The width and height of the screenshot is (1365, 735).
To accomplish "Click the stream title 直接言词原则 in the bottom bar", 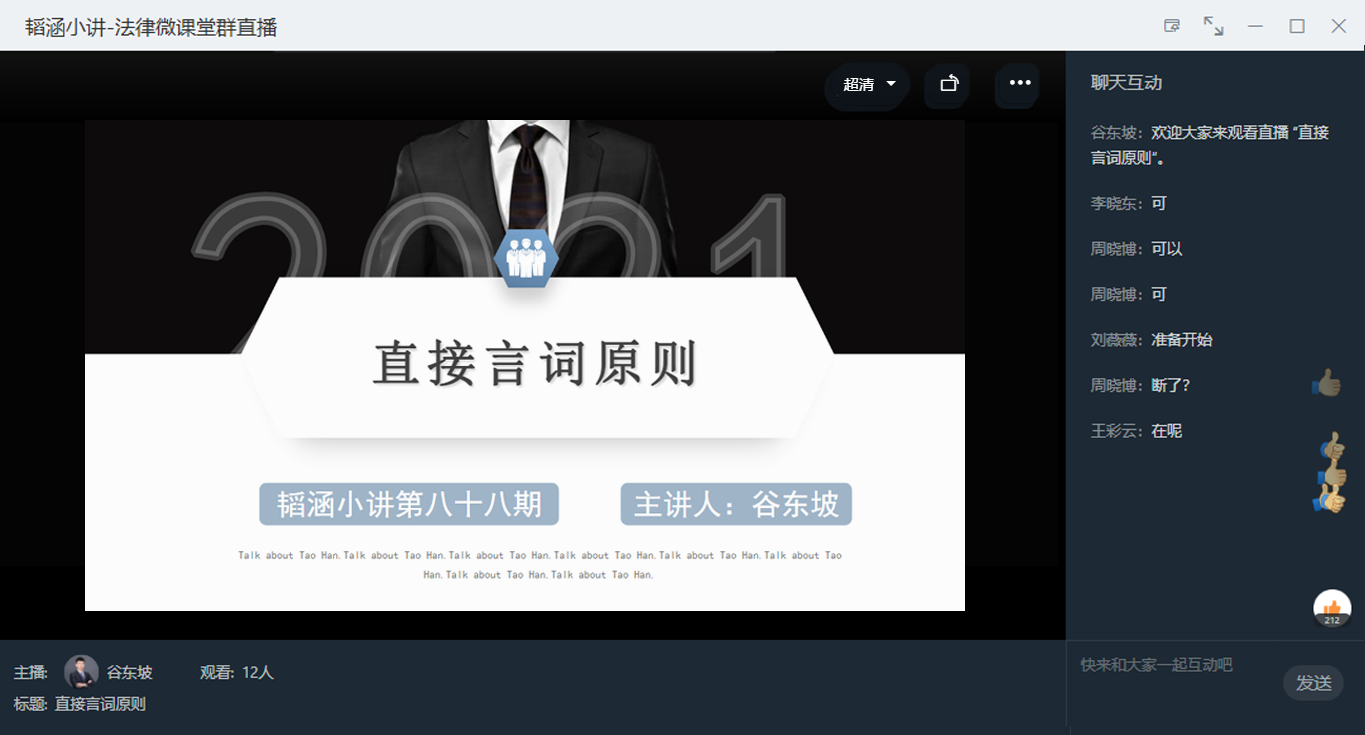I will point(100,704).
